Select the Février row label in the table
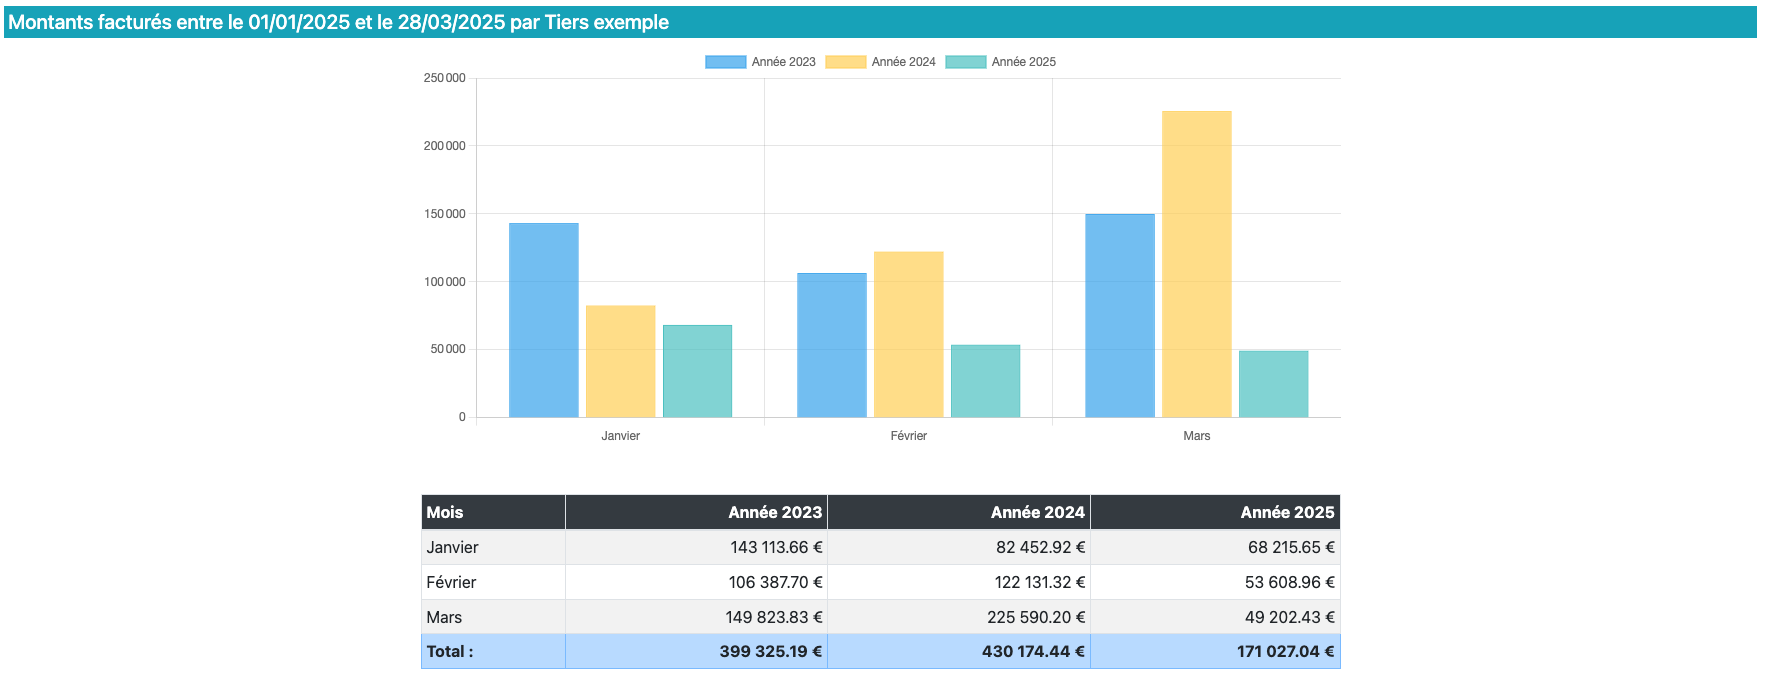1765x678 pixels. pos(451,582)
